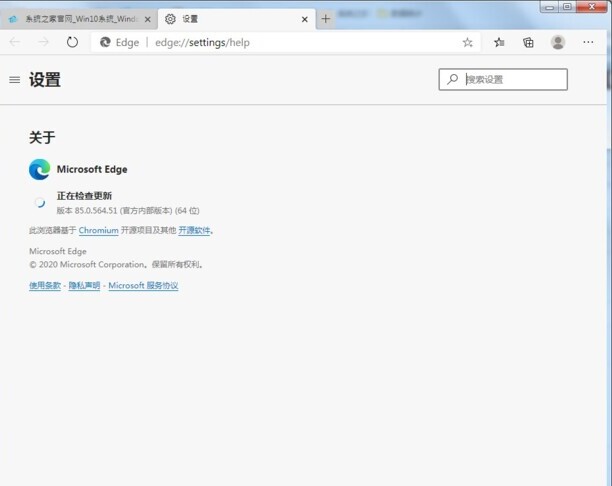Screen dimensions: 612x486
Task: Open the Microsoft 服务协议 link
Action: tap(143, 285)
